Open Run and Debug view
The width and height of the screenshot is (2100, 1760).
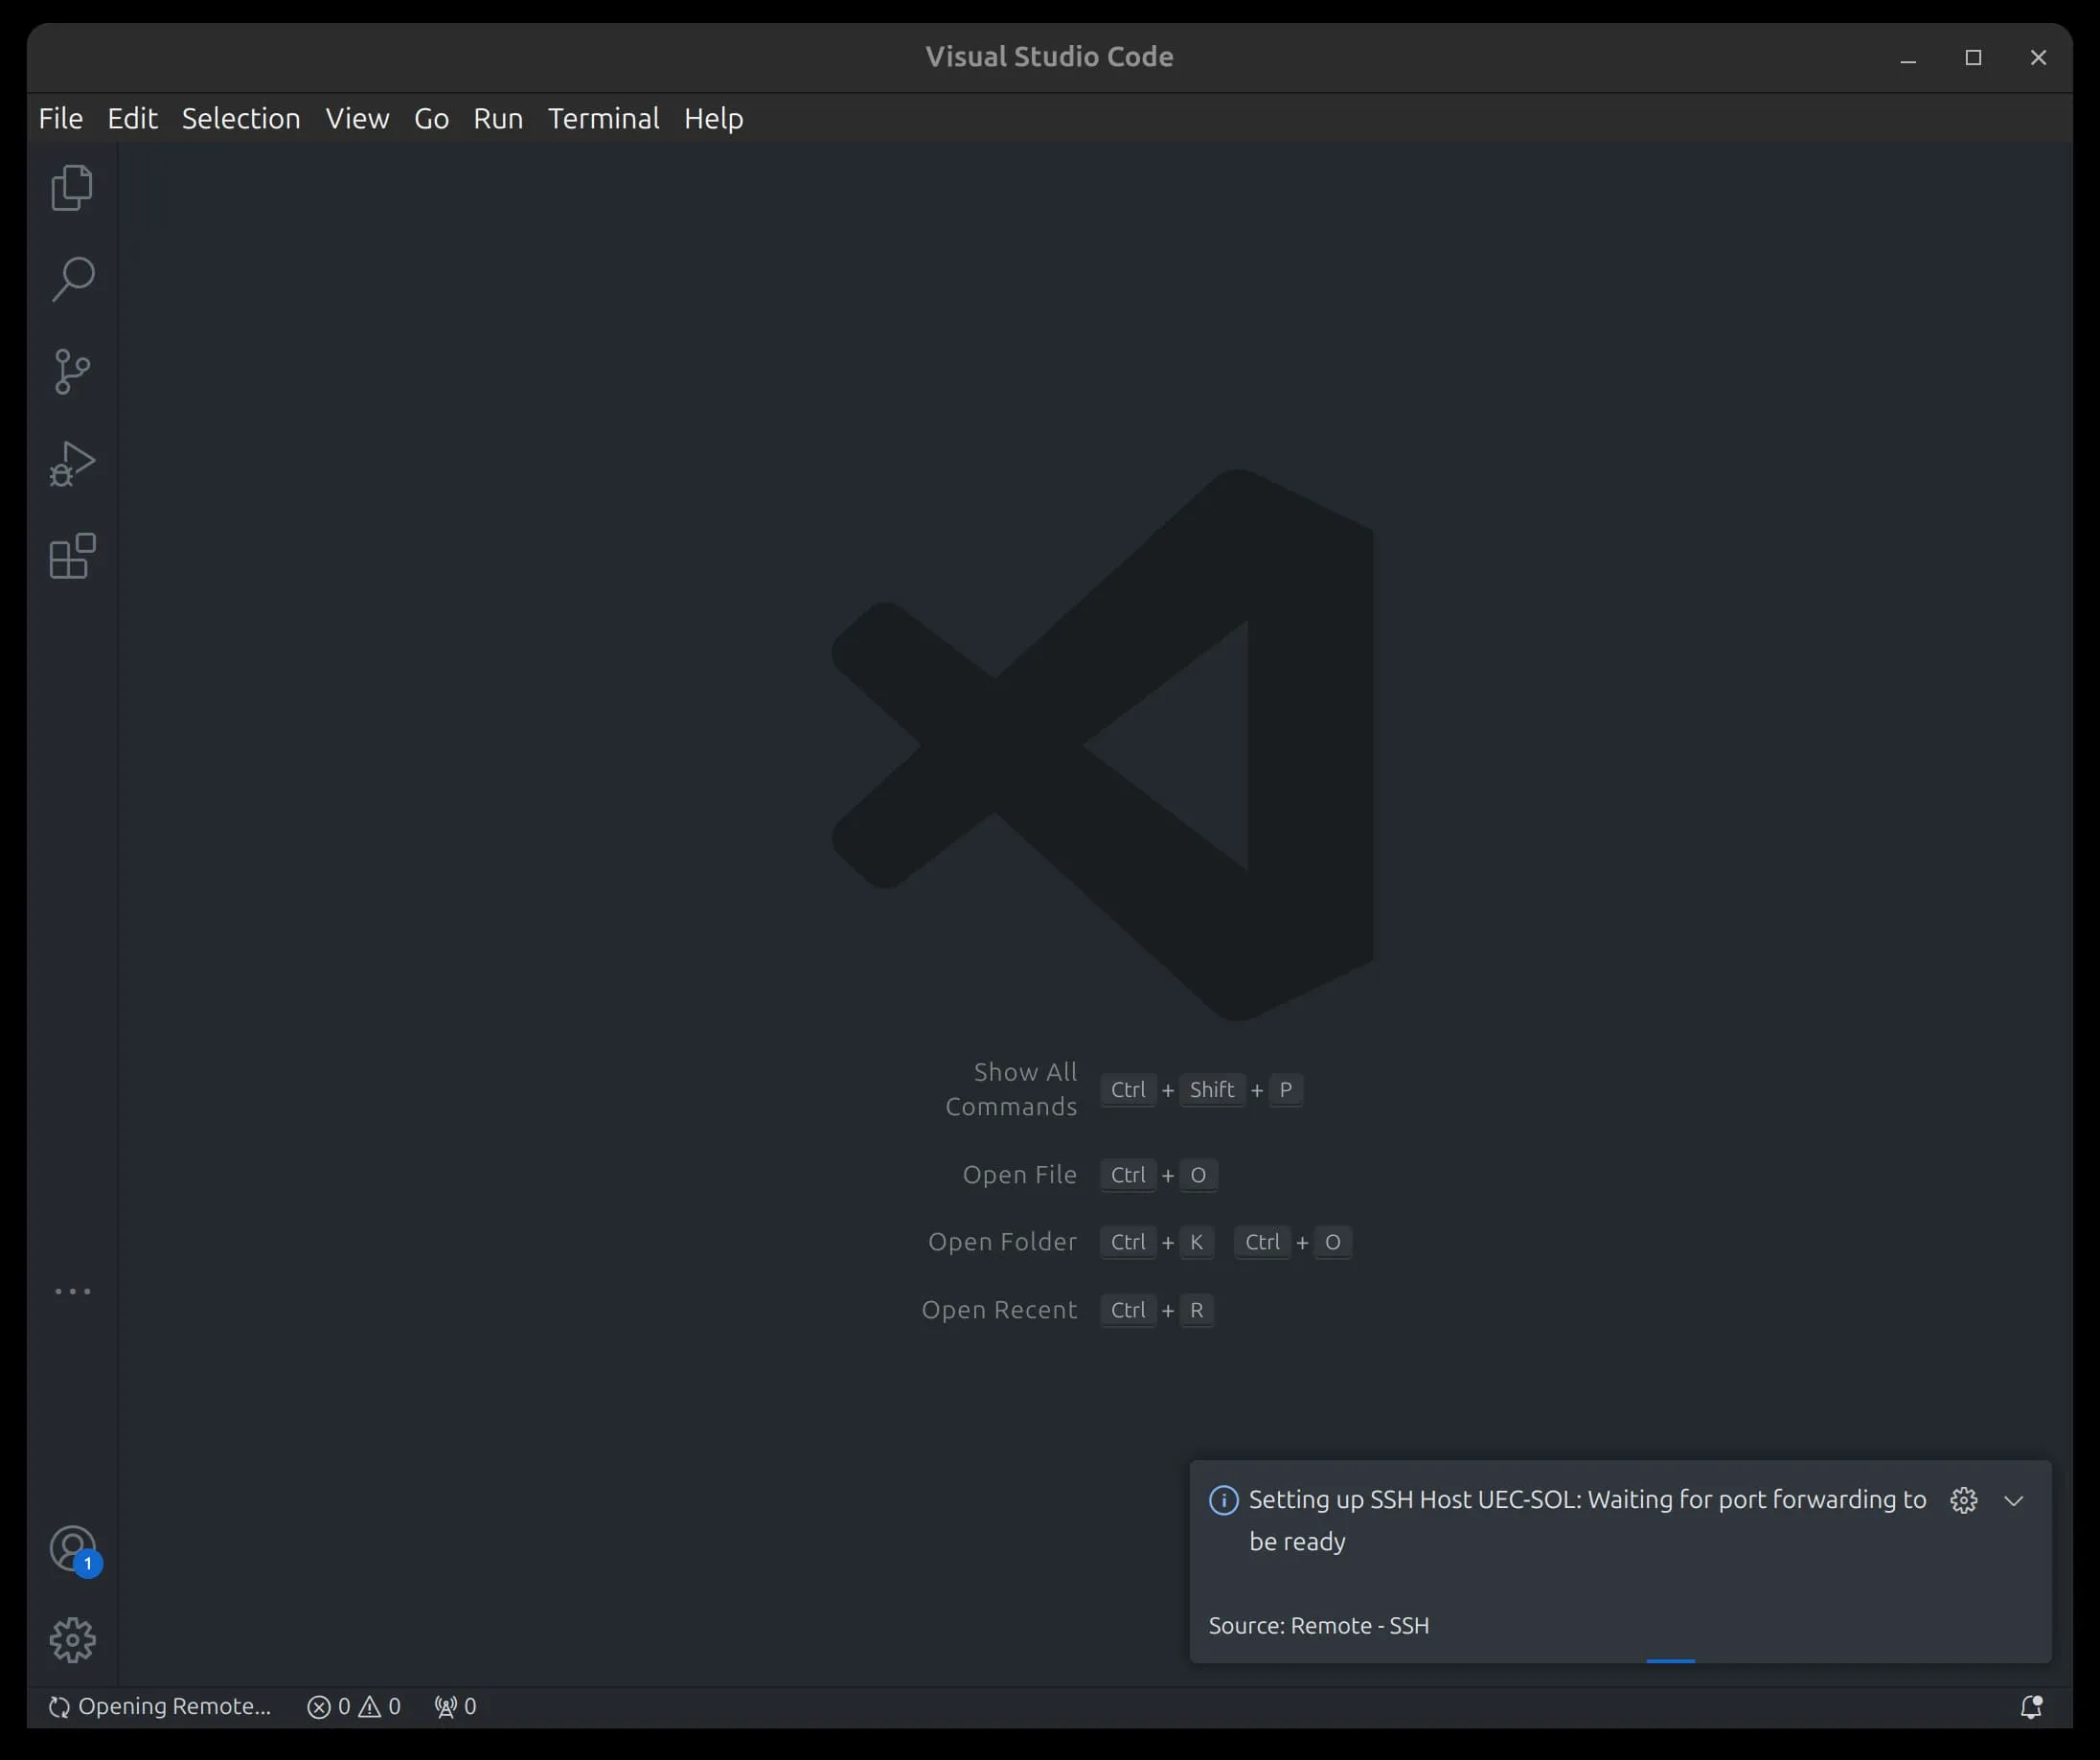[72, 464]
